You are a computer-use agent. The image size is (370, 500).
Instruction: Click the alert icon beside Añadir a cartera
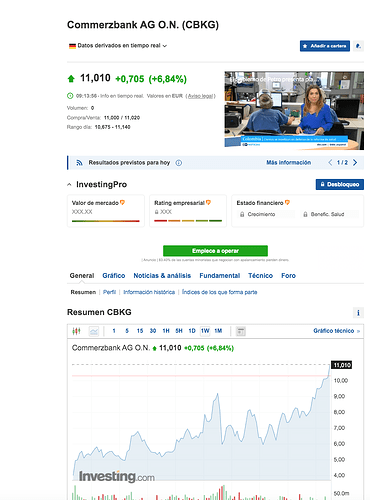(358, 46)
